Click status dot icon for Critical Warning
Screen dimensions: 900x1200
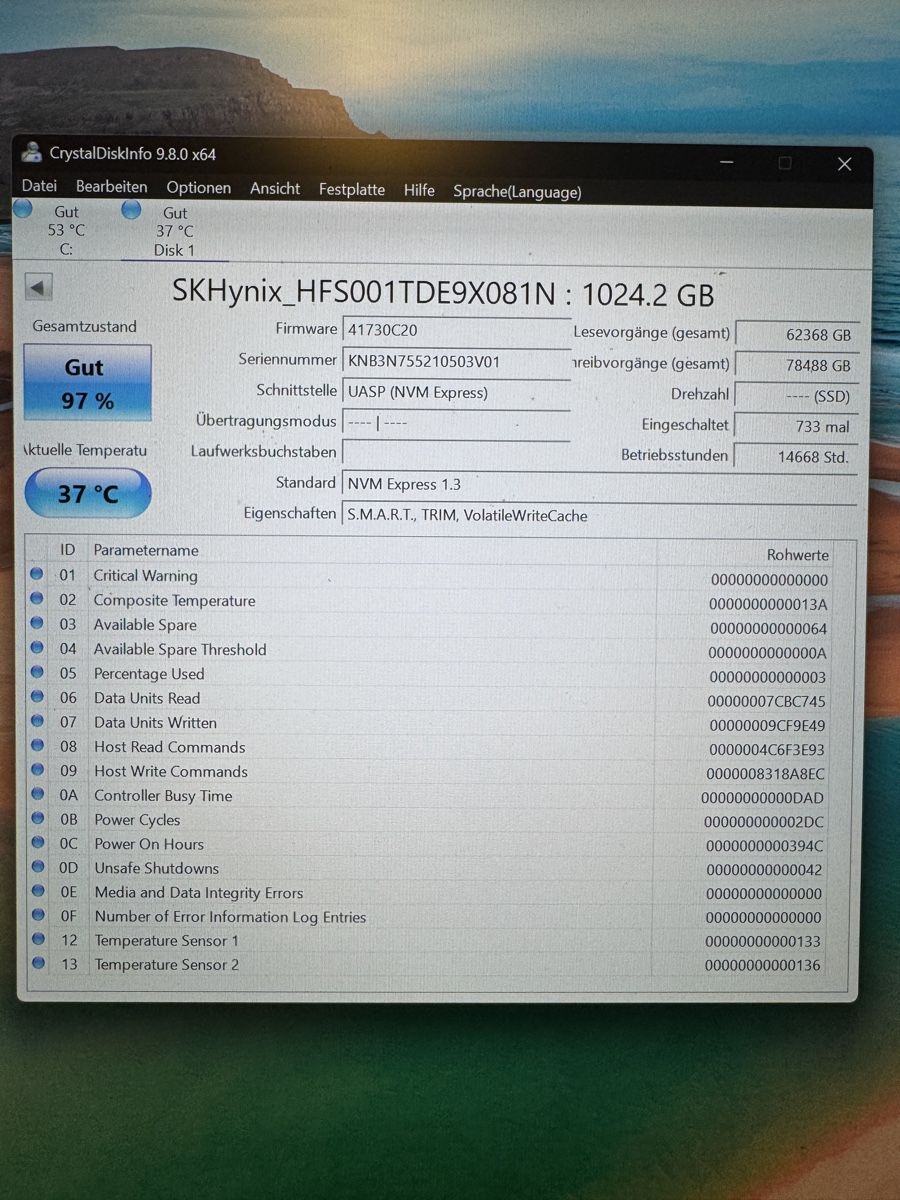click(37, 574)
